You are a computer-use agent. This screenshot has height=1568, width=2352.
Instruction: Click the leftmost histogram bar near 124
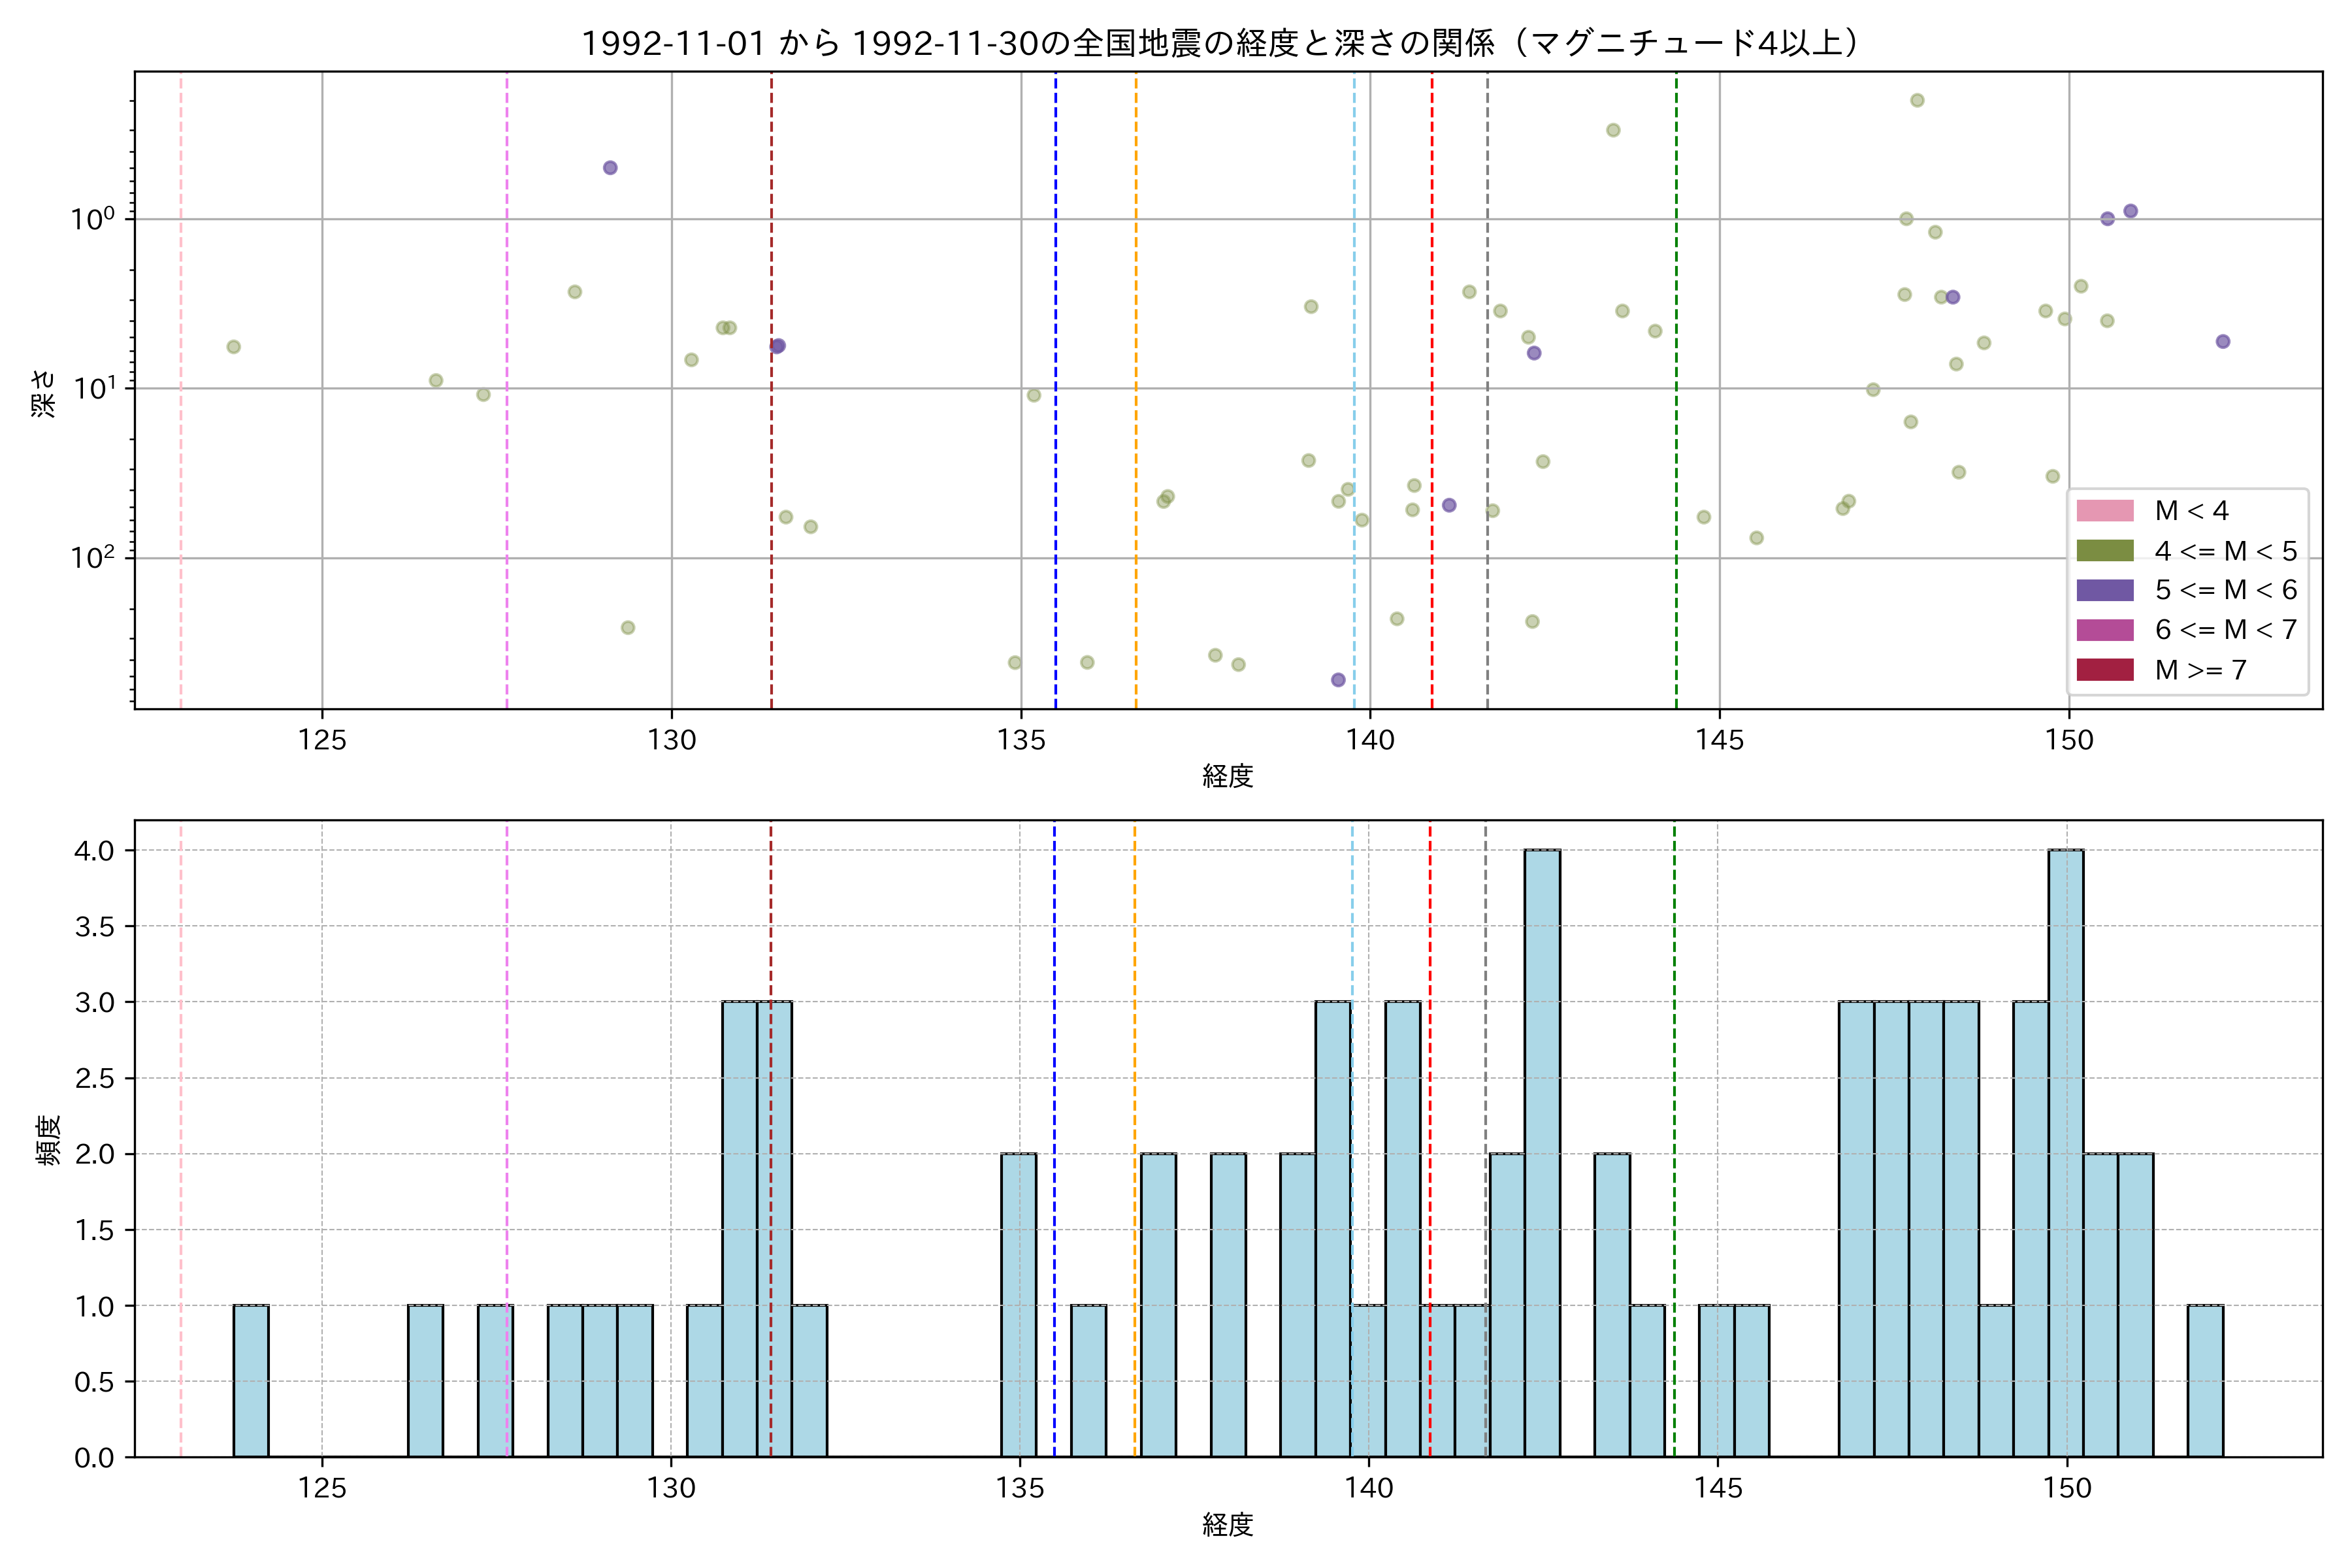[x=251, y=1380]
